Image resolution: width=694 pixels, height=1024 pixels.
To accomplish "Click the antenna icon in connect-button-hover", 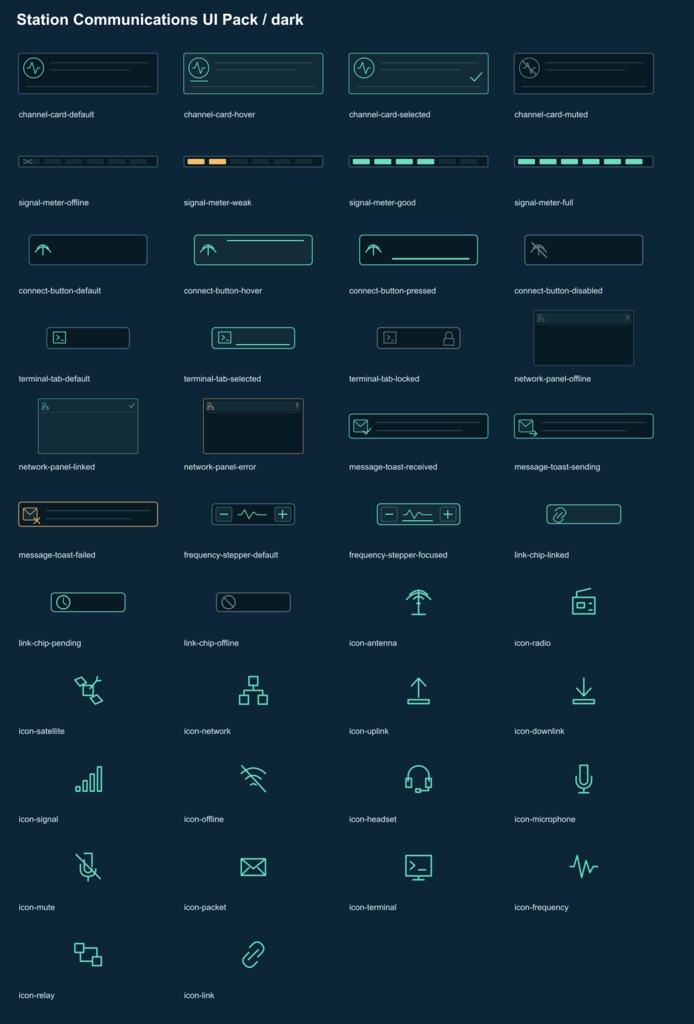I will click(208, 249).
